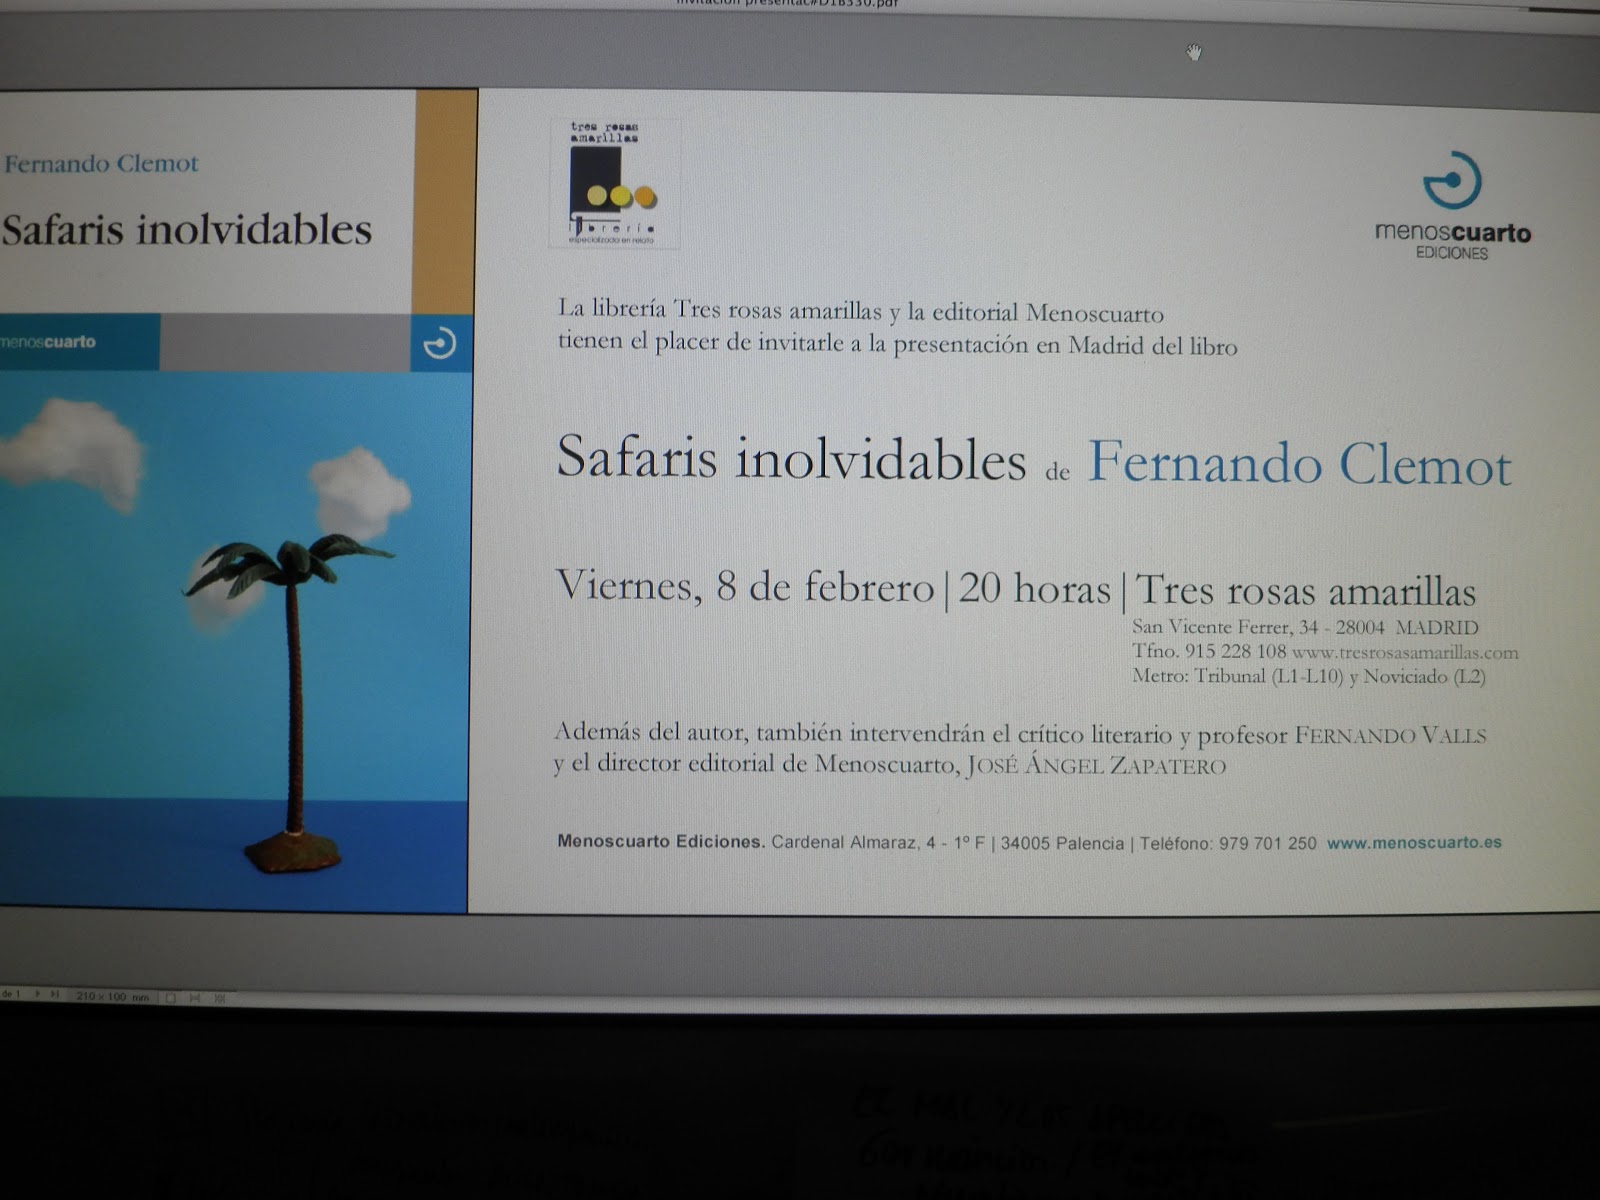Click the cover title Safaris inolvidables
This screenshot has width=1600, height=1200.
(187, 229)
